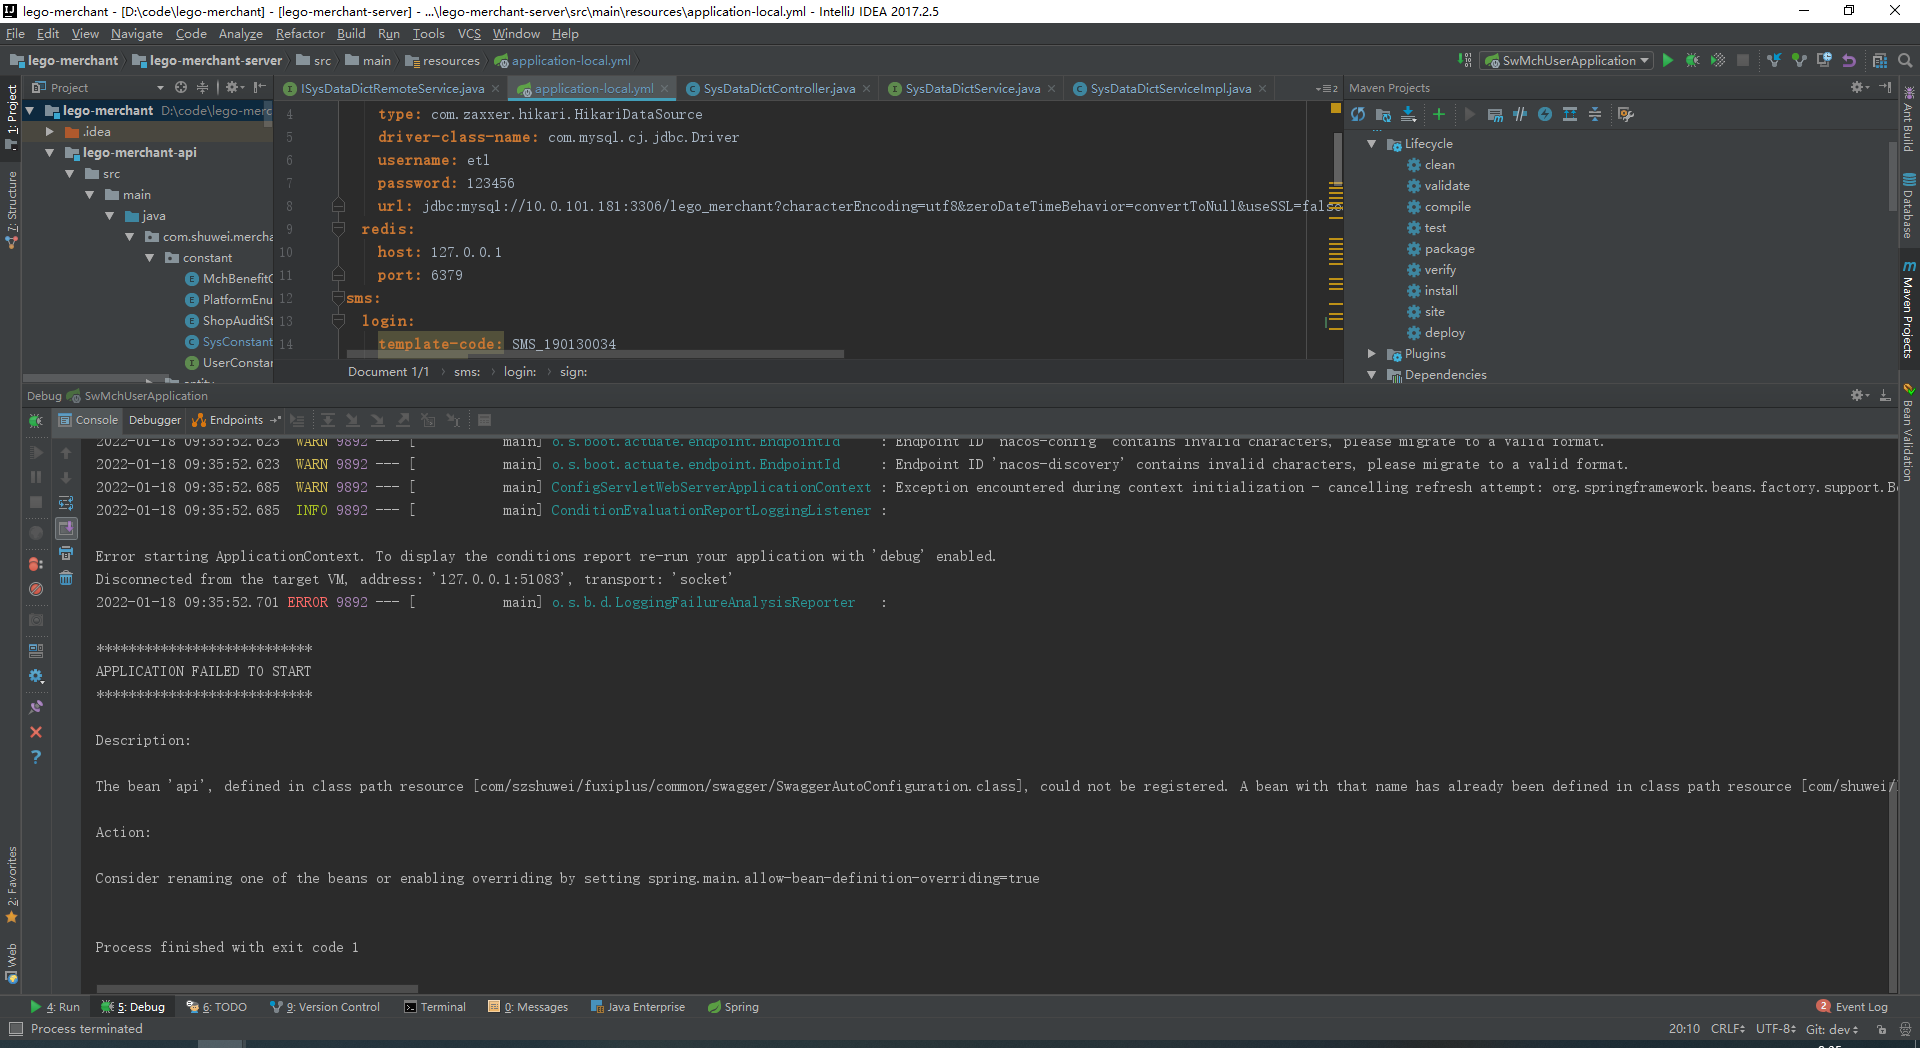1920x1048 pixels.
Task: Toggle pin tab in Debug panel
Action: [36, 707]
